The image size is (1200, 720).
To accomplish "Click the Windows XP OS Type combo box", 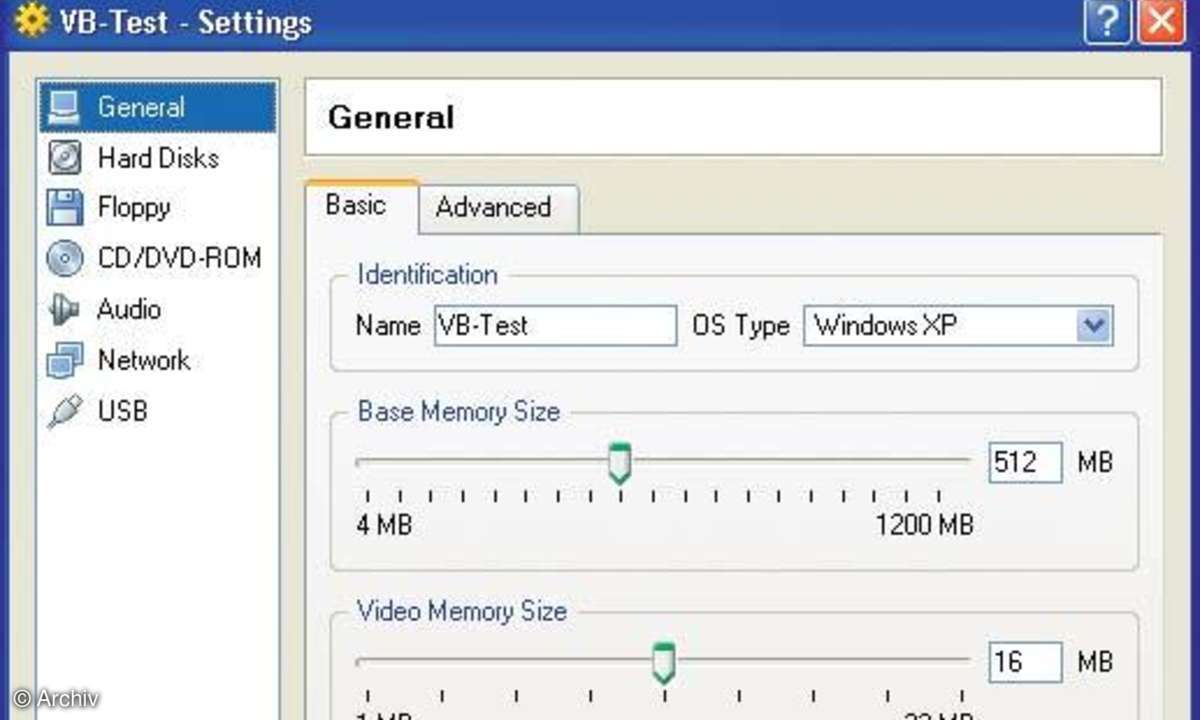I will (x=958, y=326).
